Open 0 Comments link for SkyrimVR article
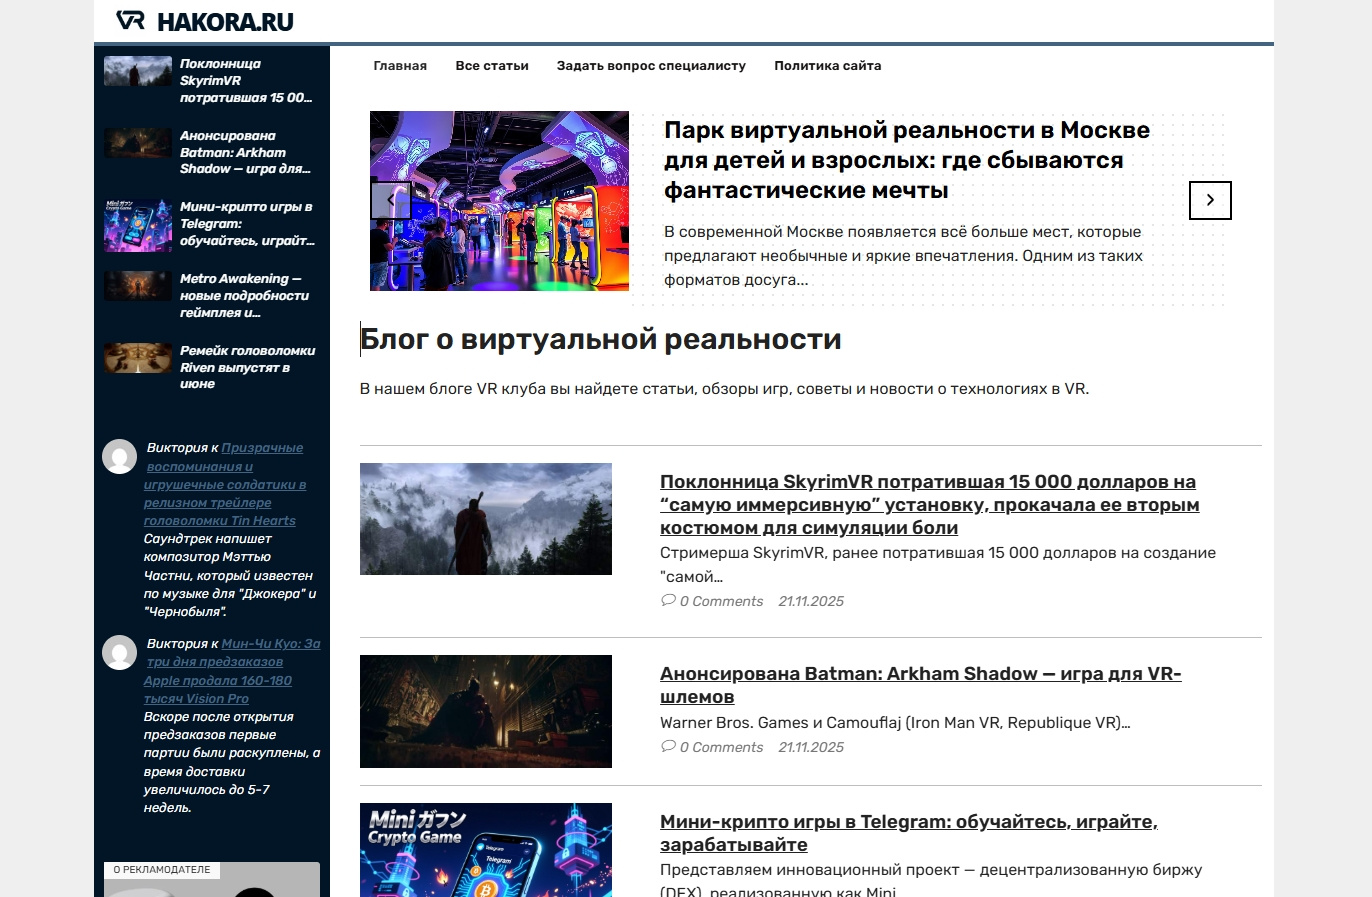The height and width of the screenshot is (897, 1372). click(x=721, y=601)
